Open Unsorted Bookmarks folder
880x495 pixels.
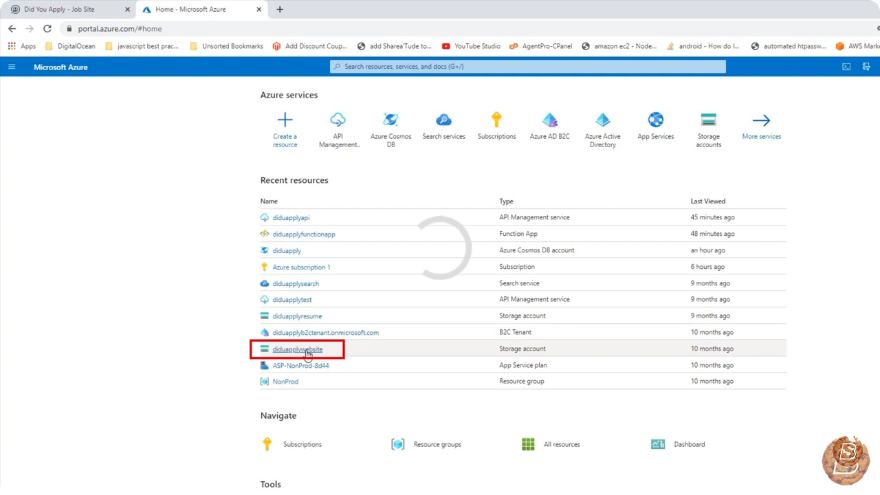tap(226, 46)
